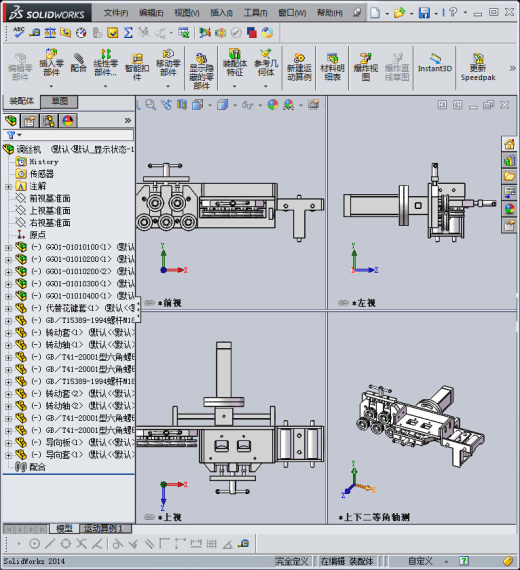Click the section view icon
Viewport: 520px width, 570px height.
coord(182,105)
